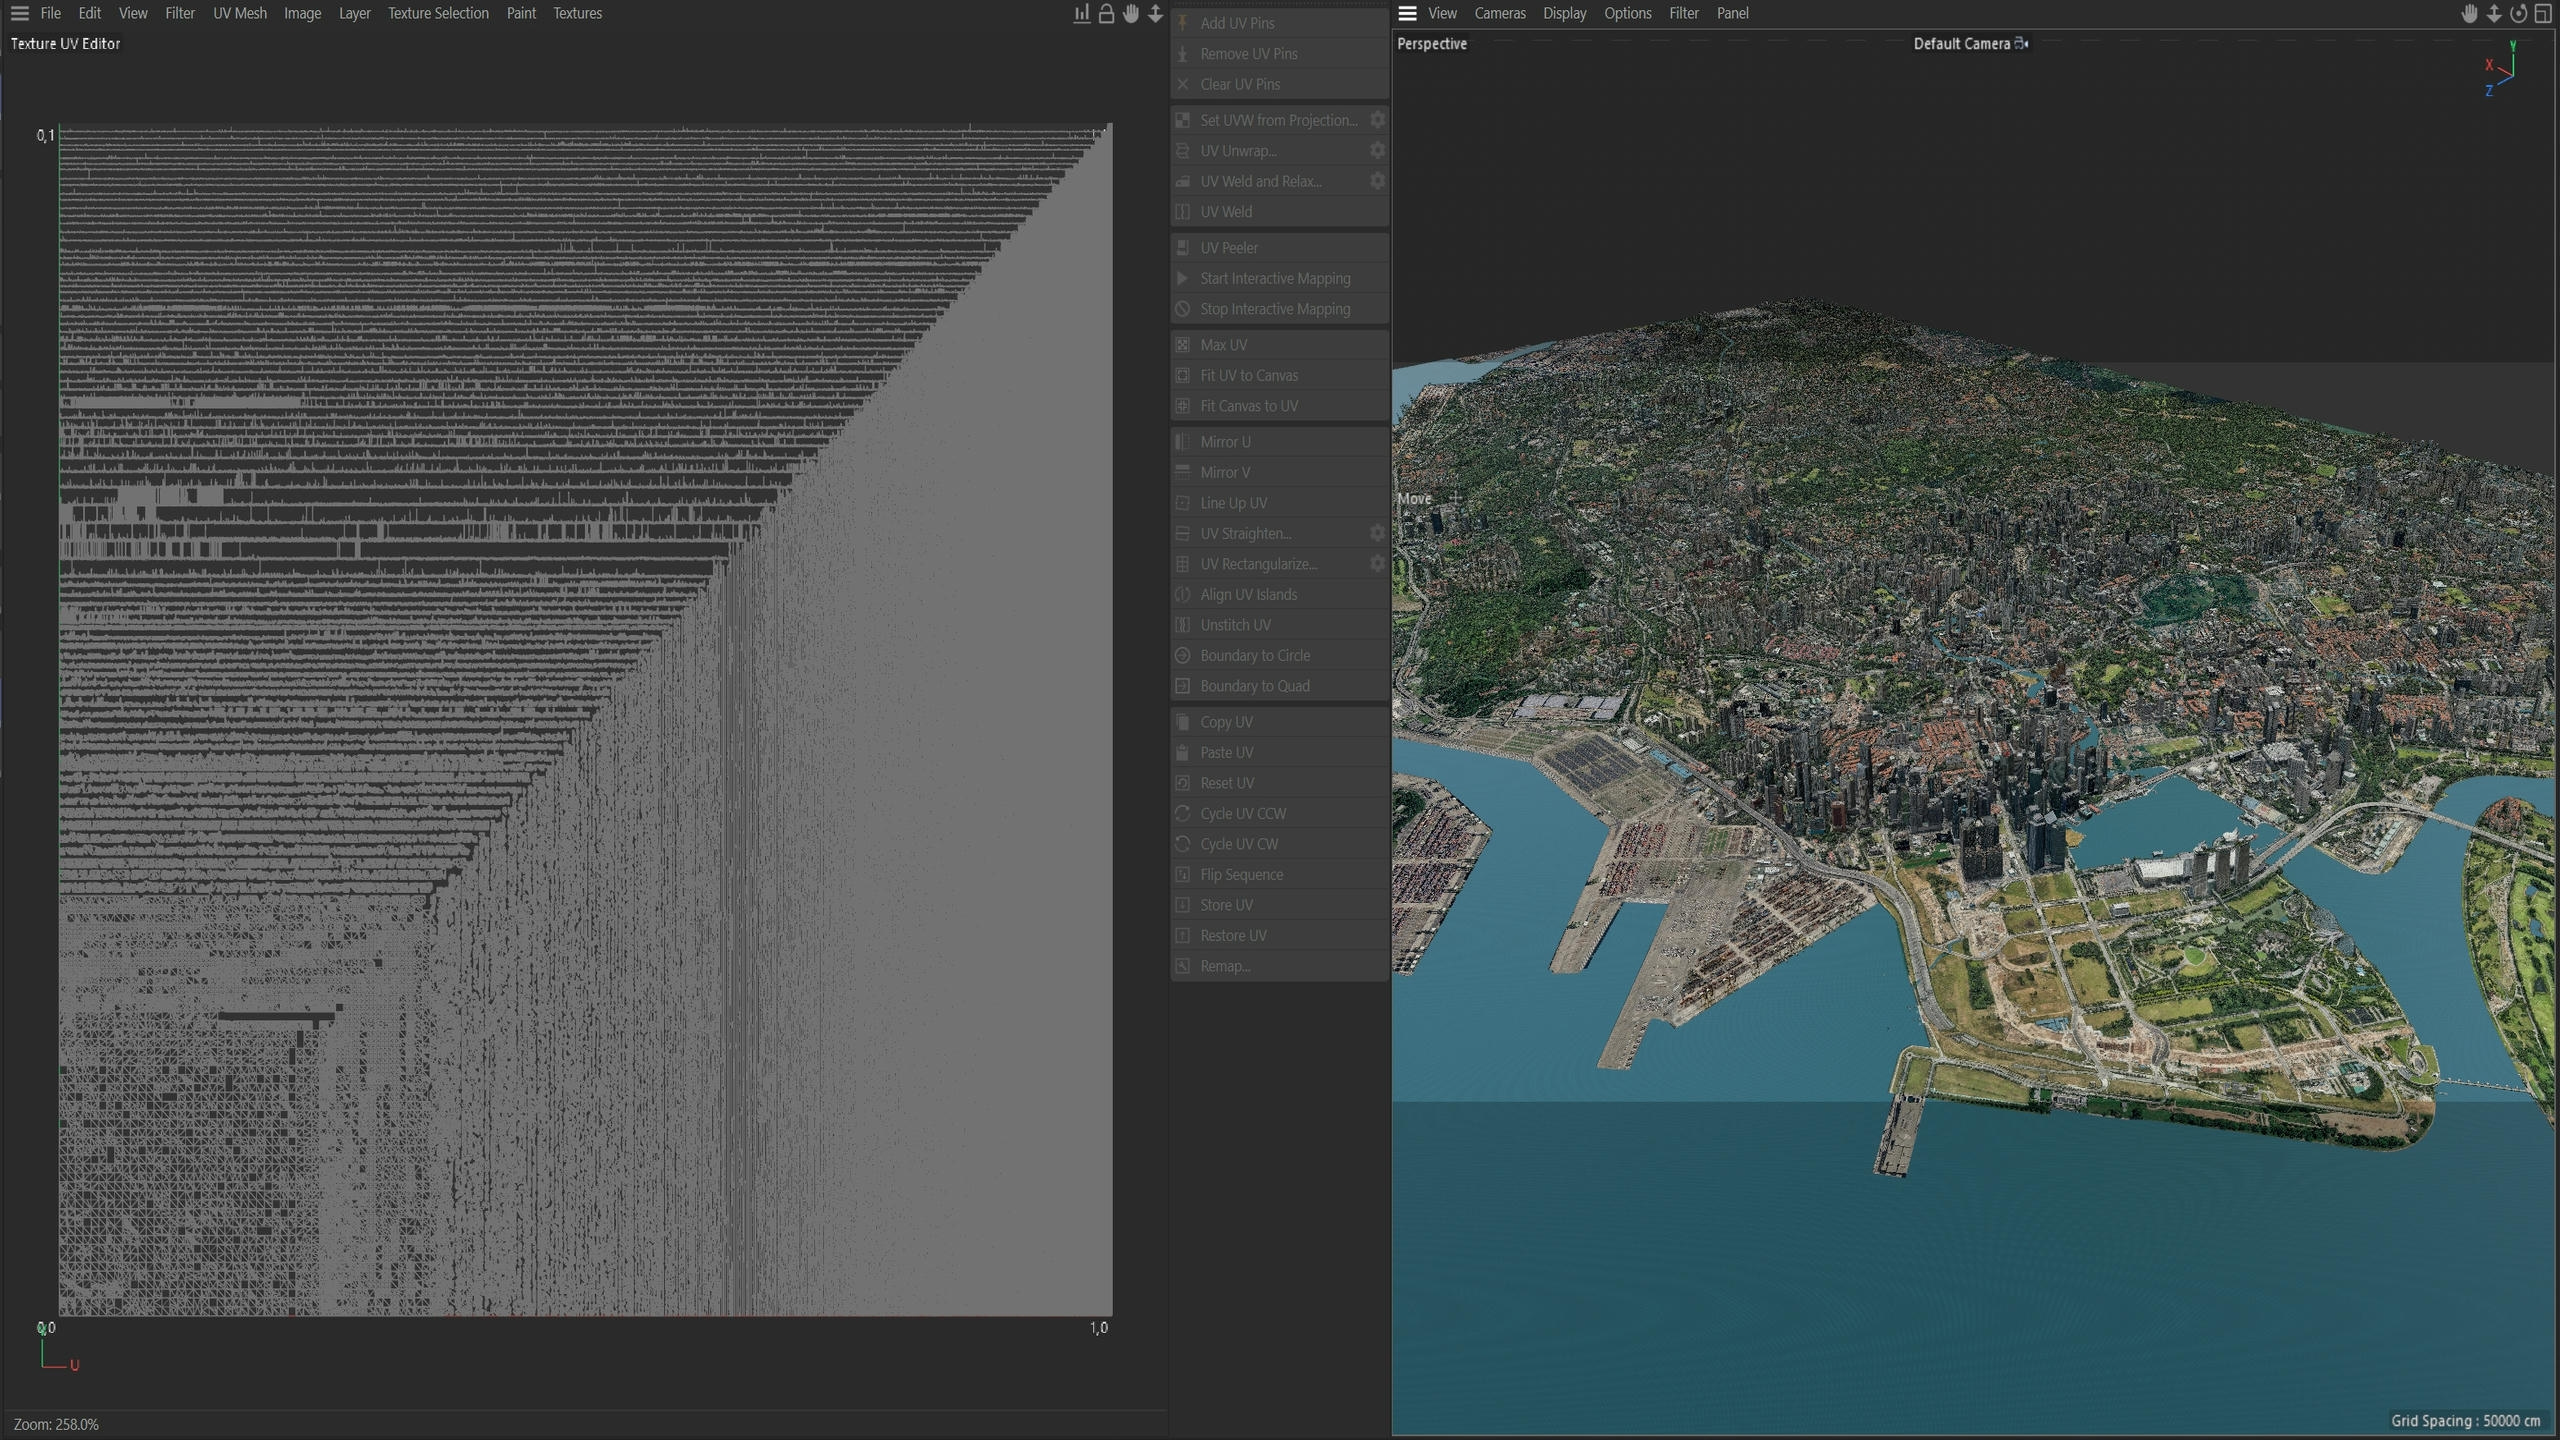Viewport: 2560px width, 1440px height.
Task: Click the viewport orbit rotate icon
Action: pyautogui.click(x=2518, y=13)
